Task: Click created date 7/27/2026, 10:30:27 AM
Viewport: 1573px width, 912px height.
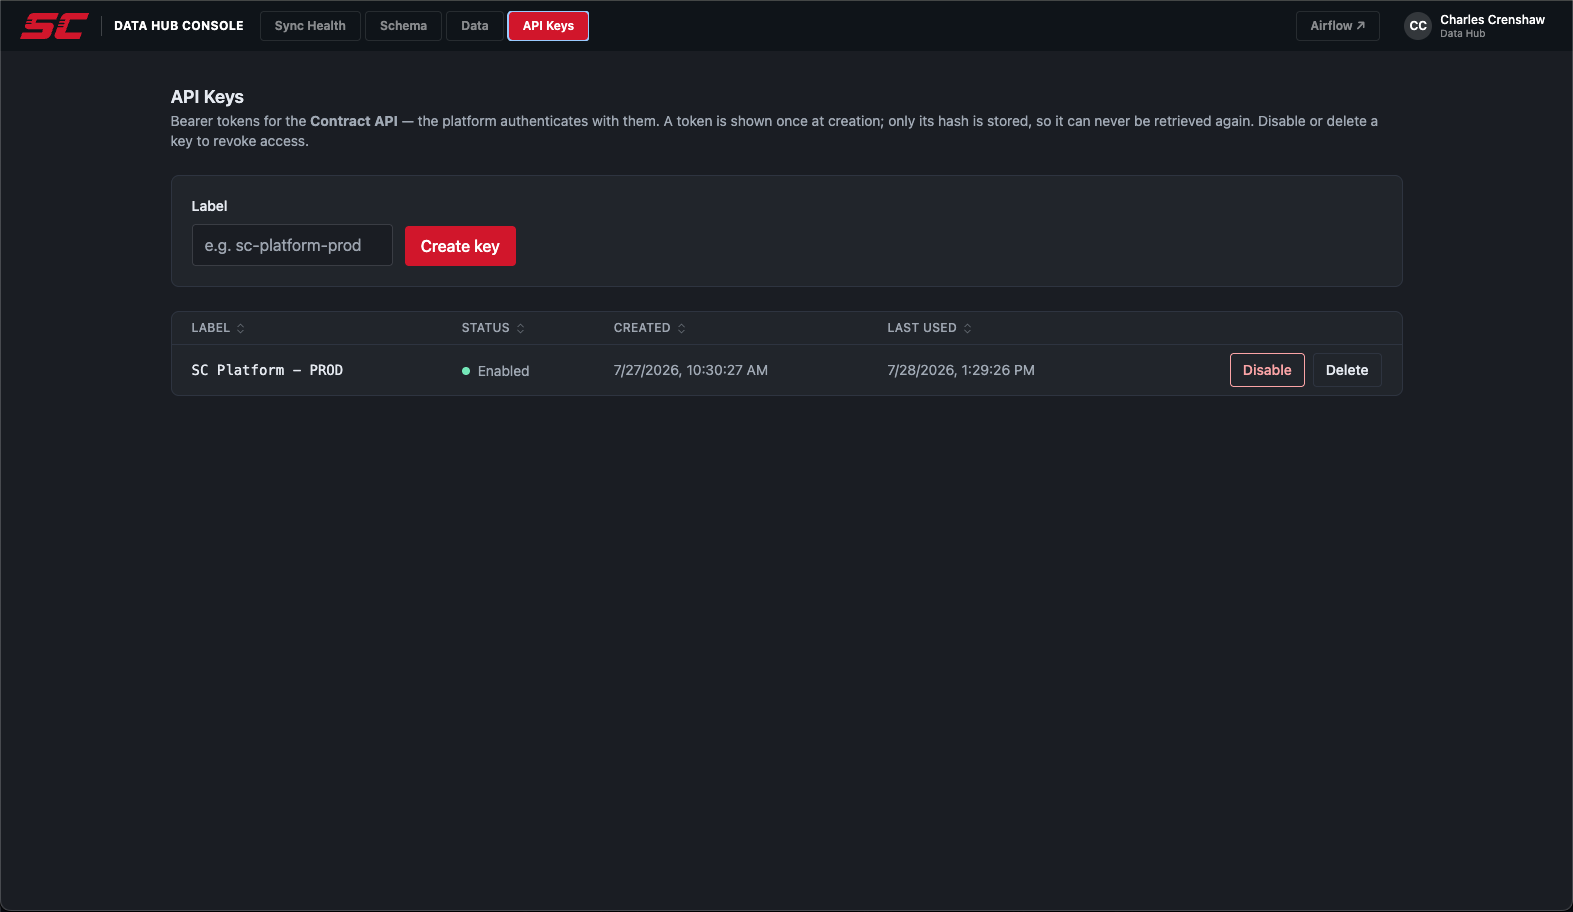Action: (691, 370)
